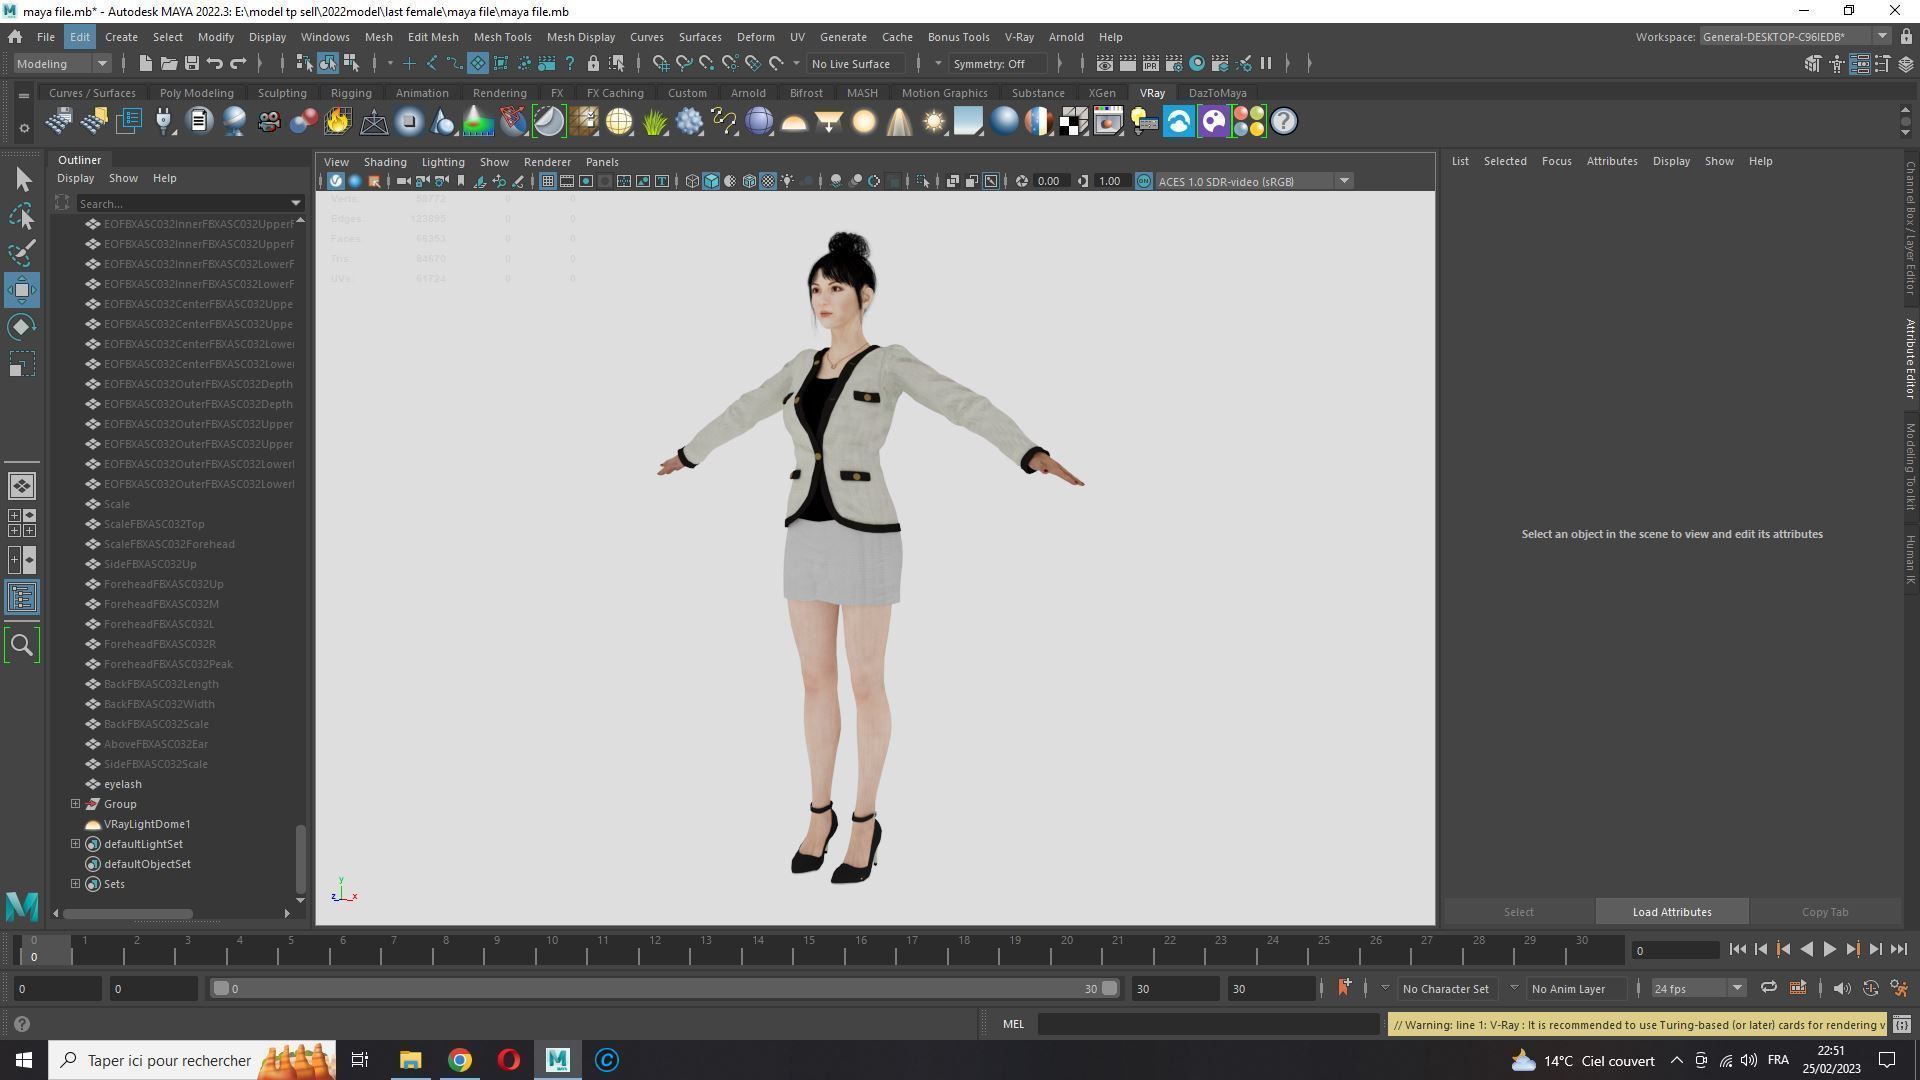Screen dimensions: 1920x1080
Task: Toggle viewport color management on/off
Action: [x=1143, y=181]
